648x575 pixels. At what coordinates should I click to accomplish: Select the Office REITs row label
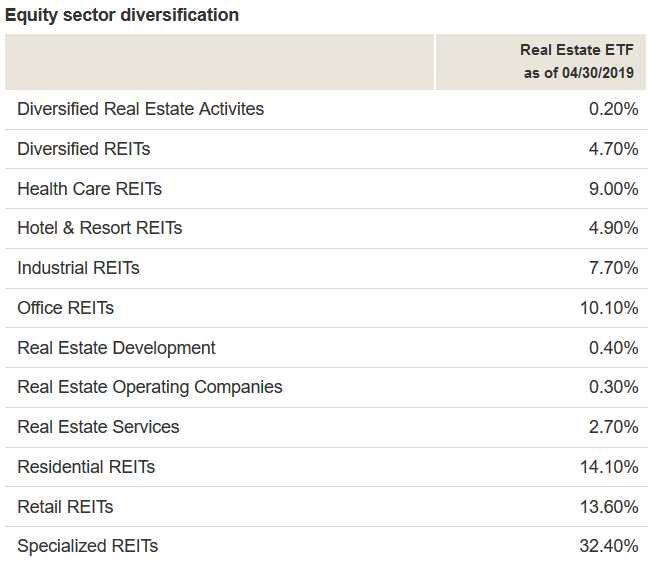click(66, 308)
